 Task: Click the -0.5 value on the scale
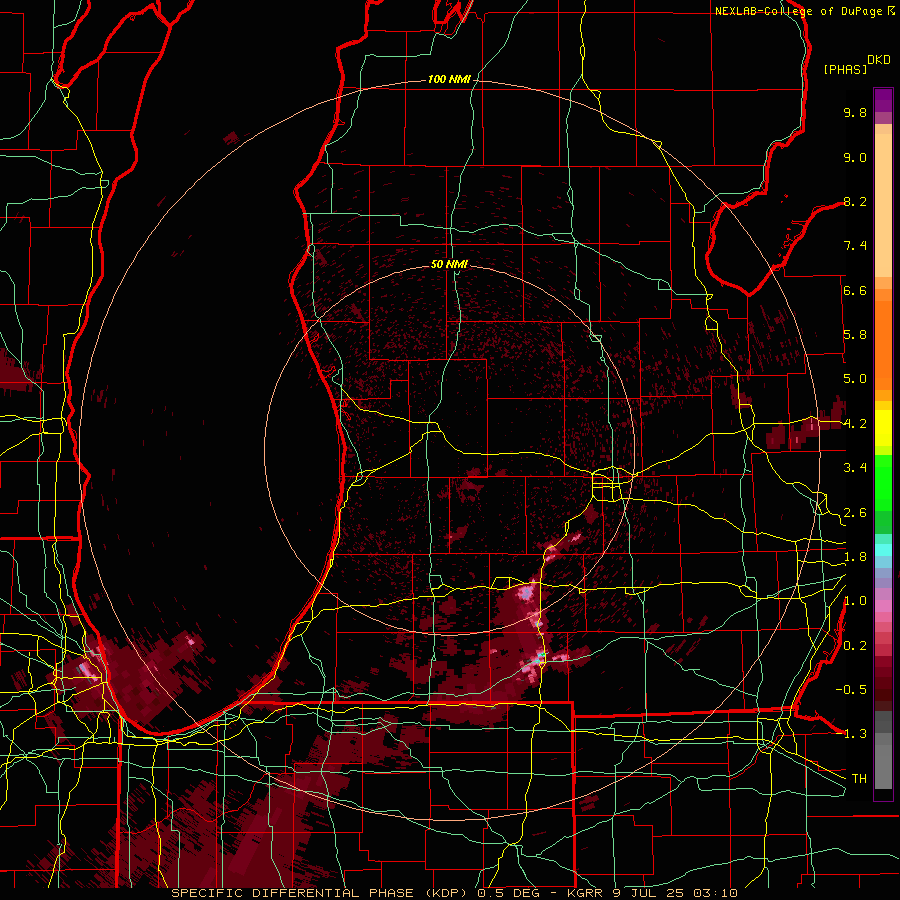click(852, 690)
